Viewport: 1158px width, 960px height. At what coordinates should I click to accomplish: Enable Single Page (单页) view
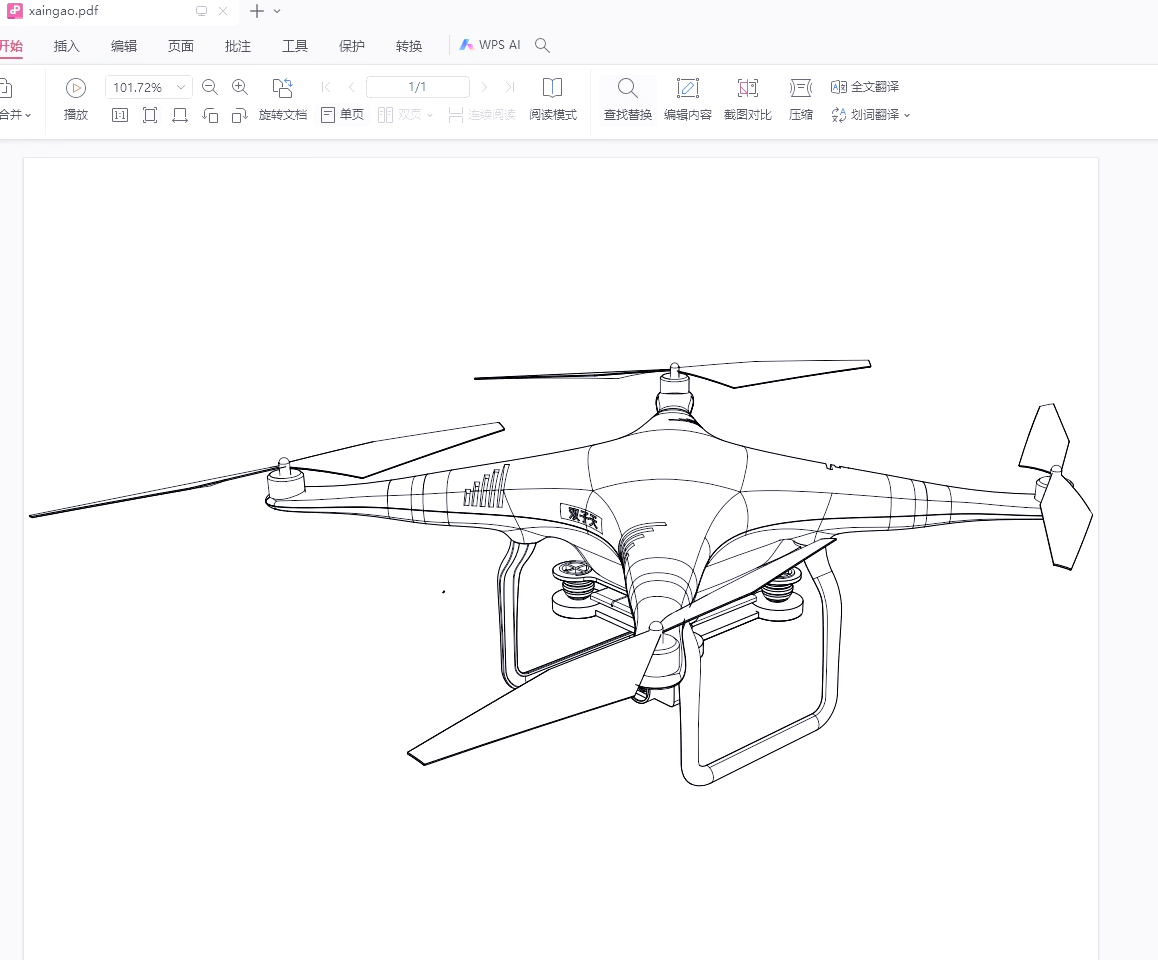point(342,115)
